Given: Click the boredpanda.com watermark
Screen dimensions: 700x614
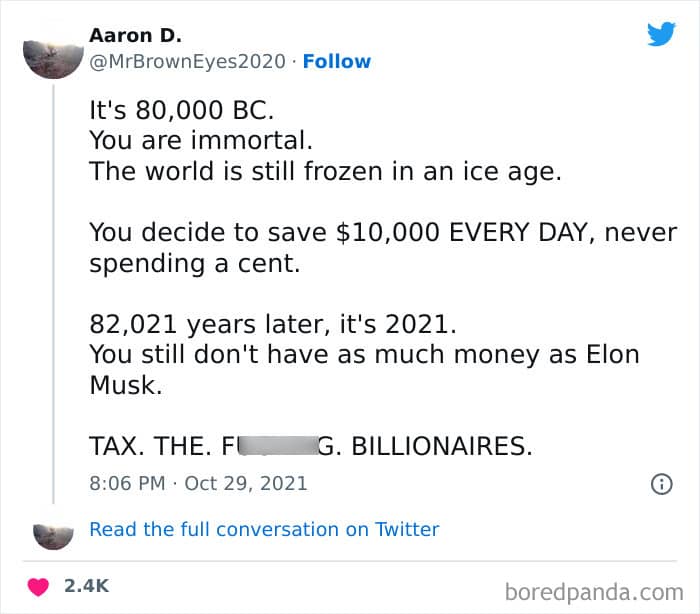Looking at the screenshot, I should pyautogui.click(x=594, y=593).
